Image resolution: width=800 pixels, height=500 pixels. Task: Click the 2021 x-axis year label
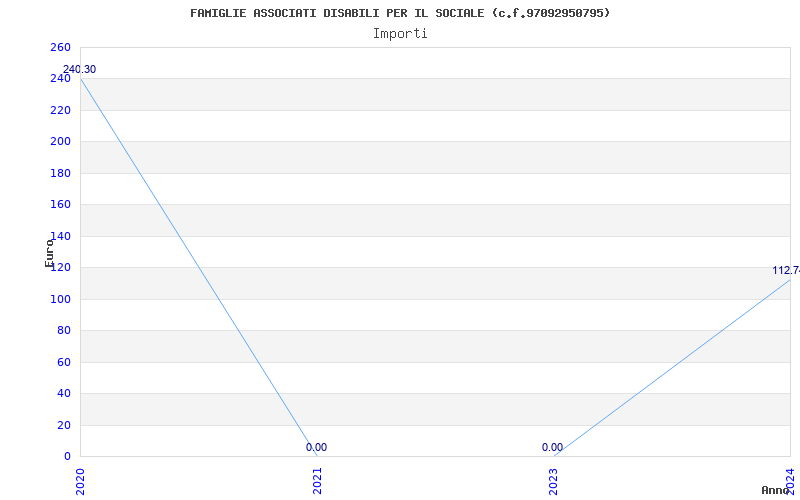[x=317, y=481]
